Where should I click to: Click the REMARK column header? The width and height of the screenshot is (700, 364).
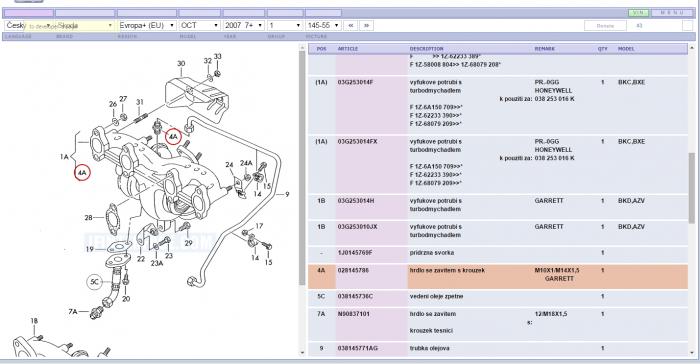(x=545, y=49)
